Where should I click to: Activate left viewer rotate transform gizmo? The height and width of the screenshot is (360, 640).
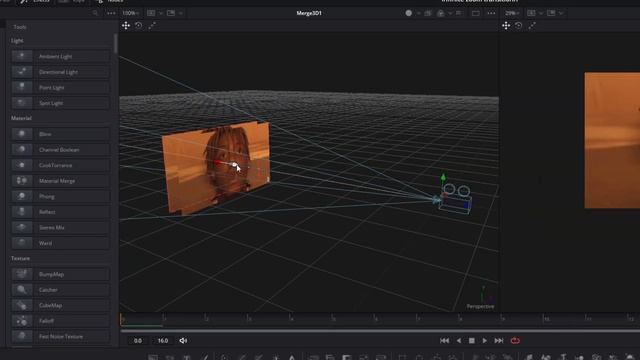click(x=139, y=26)
